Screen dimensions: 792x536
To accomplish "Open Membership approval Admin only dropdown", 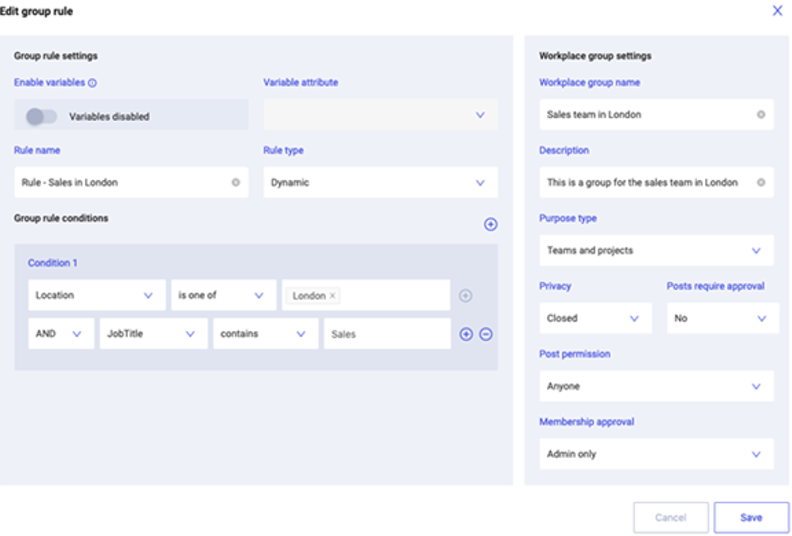I will point(656,454).
